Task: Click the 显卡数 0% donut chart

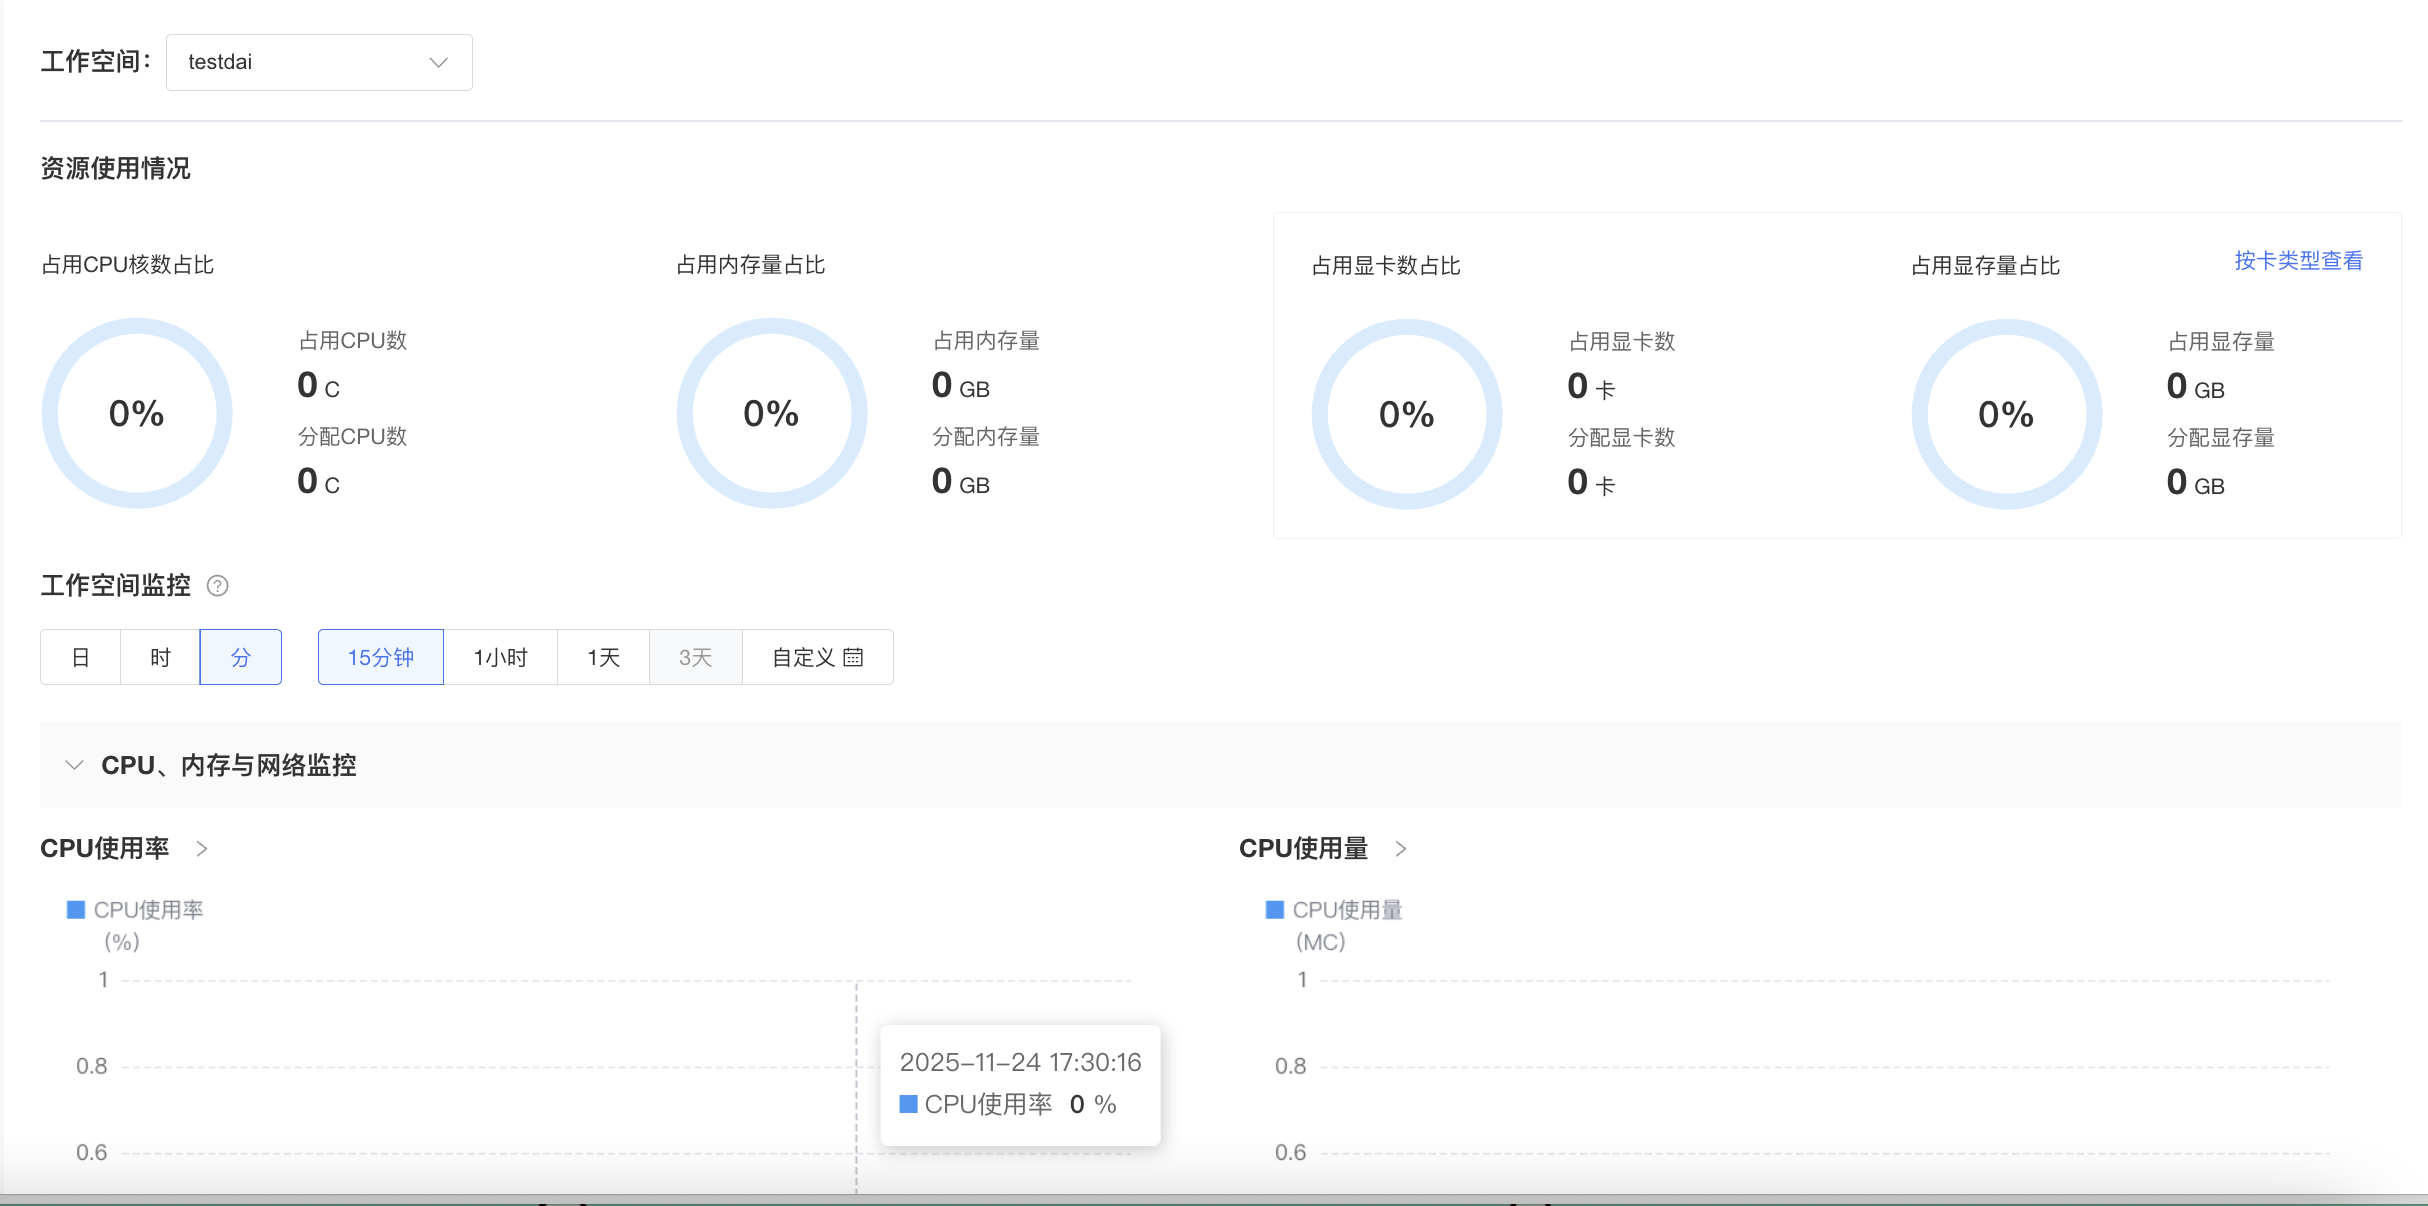Action: (1406, 414)
